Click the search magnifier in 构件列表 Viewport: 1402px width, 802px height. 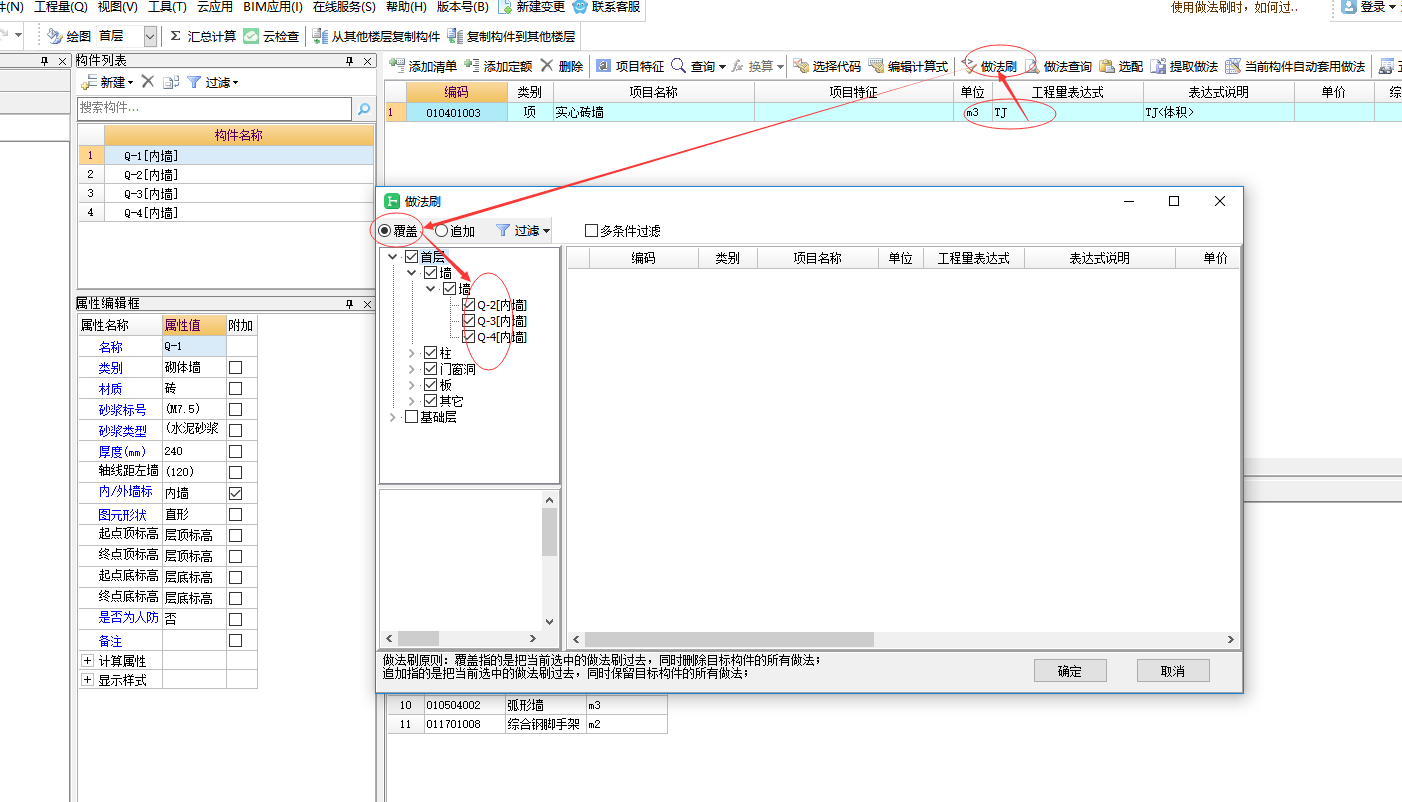click(x=364, y=108)
